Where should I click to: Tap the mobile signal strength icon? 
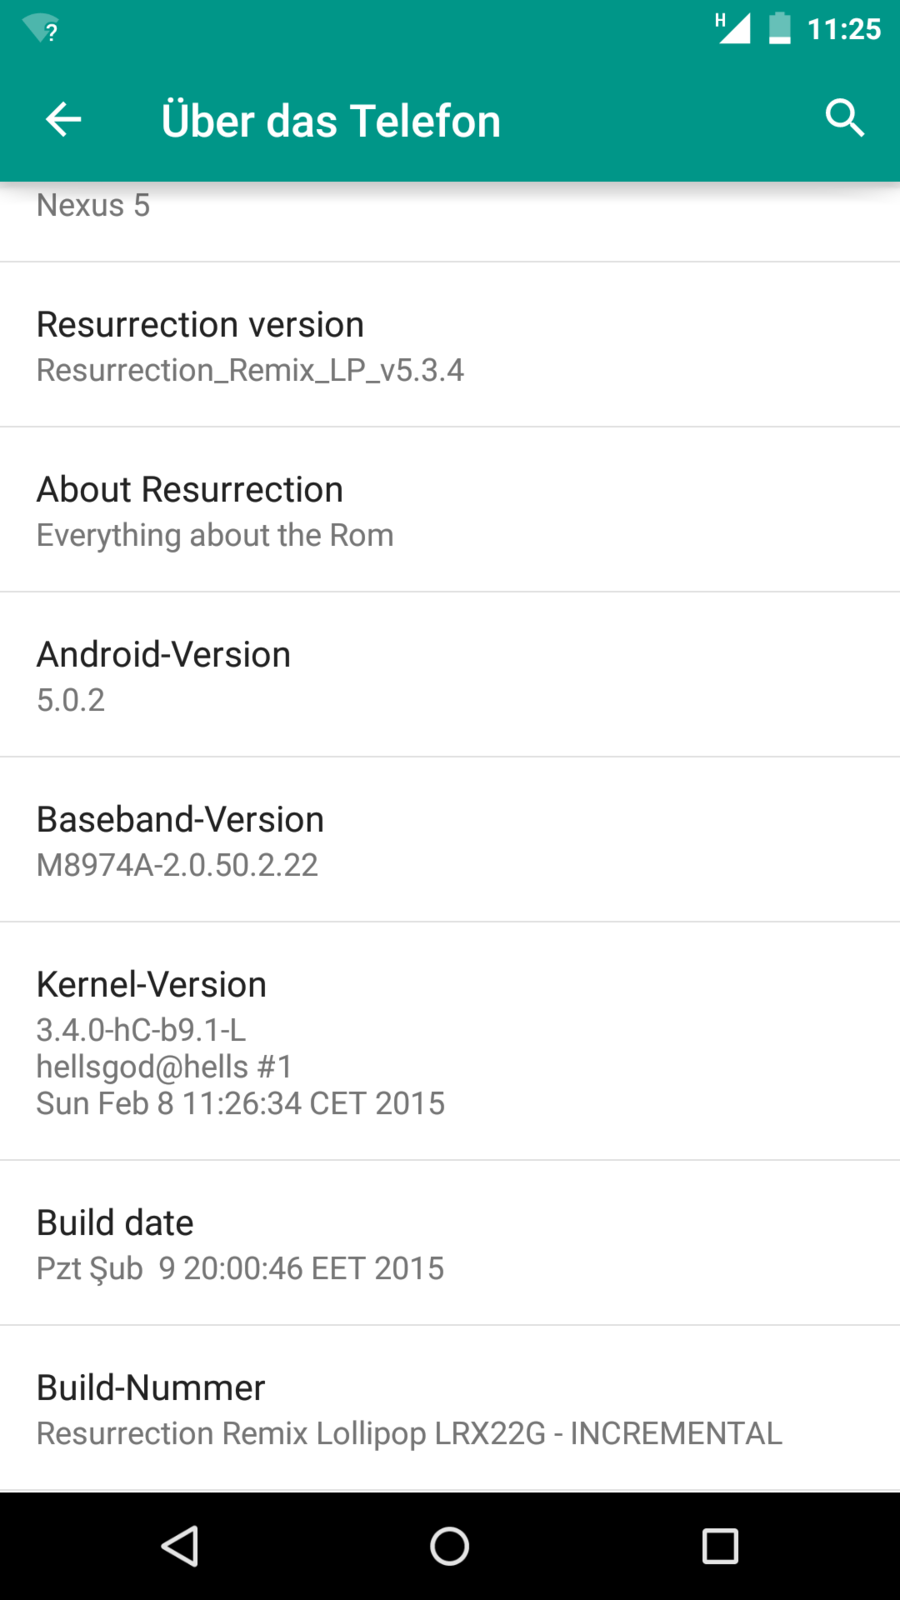pos(733,28)
